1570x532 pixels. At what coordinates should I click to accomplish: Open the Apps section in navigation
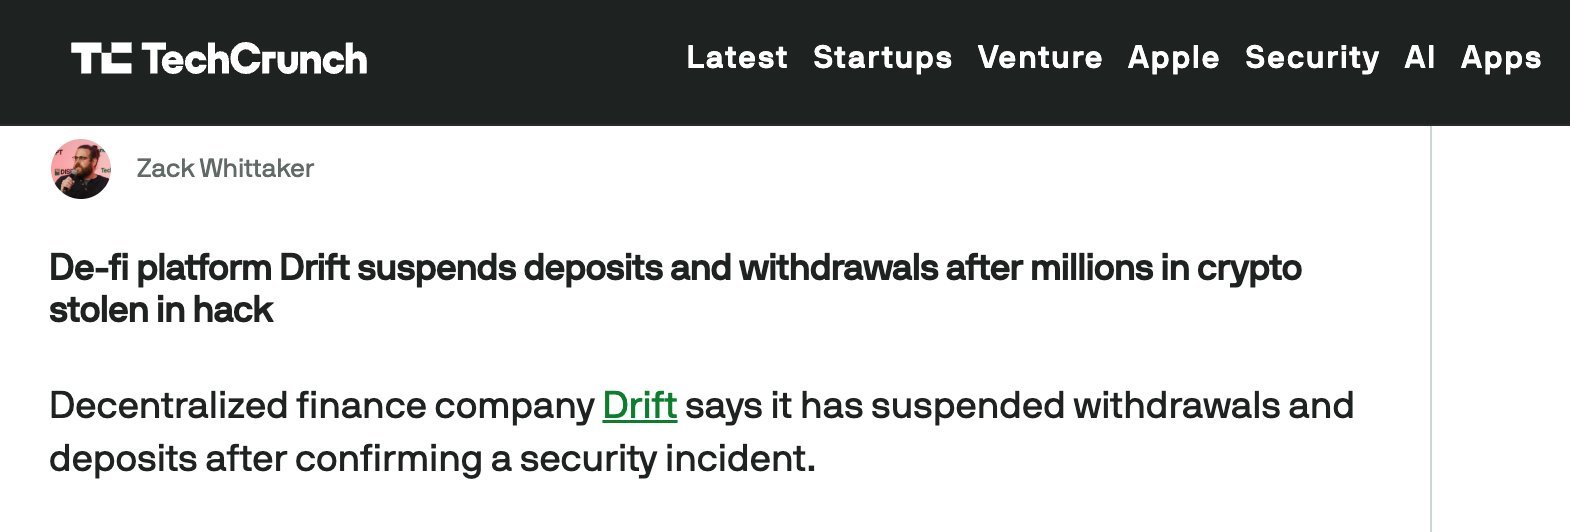tap(1500, 58)
